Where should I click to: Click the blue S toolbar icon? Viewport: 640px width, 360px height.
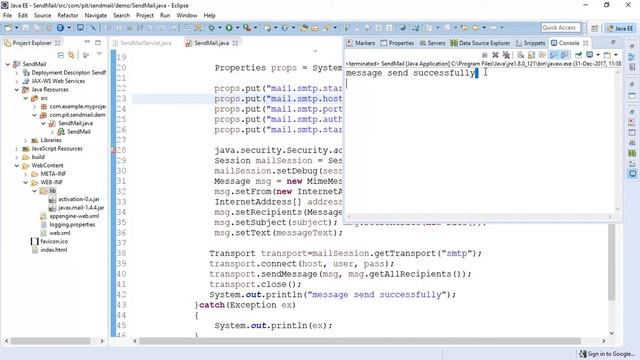click(x=60, y=28)
